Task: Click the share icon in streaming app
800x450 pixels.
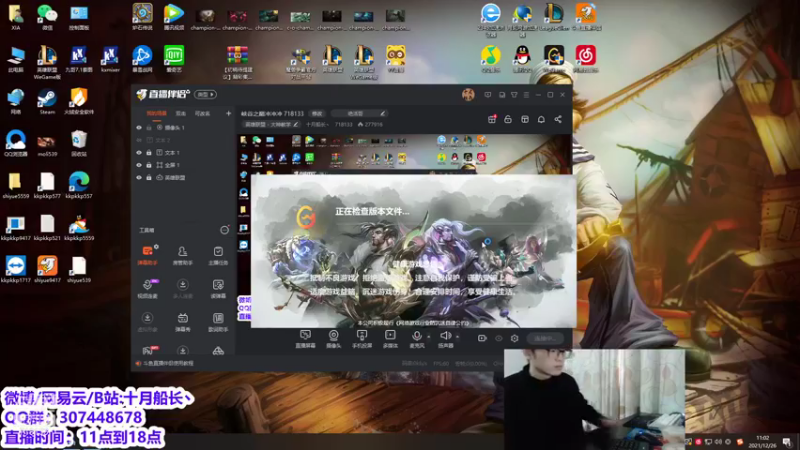Action: [558, 119]
